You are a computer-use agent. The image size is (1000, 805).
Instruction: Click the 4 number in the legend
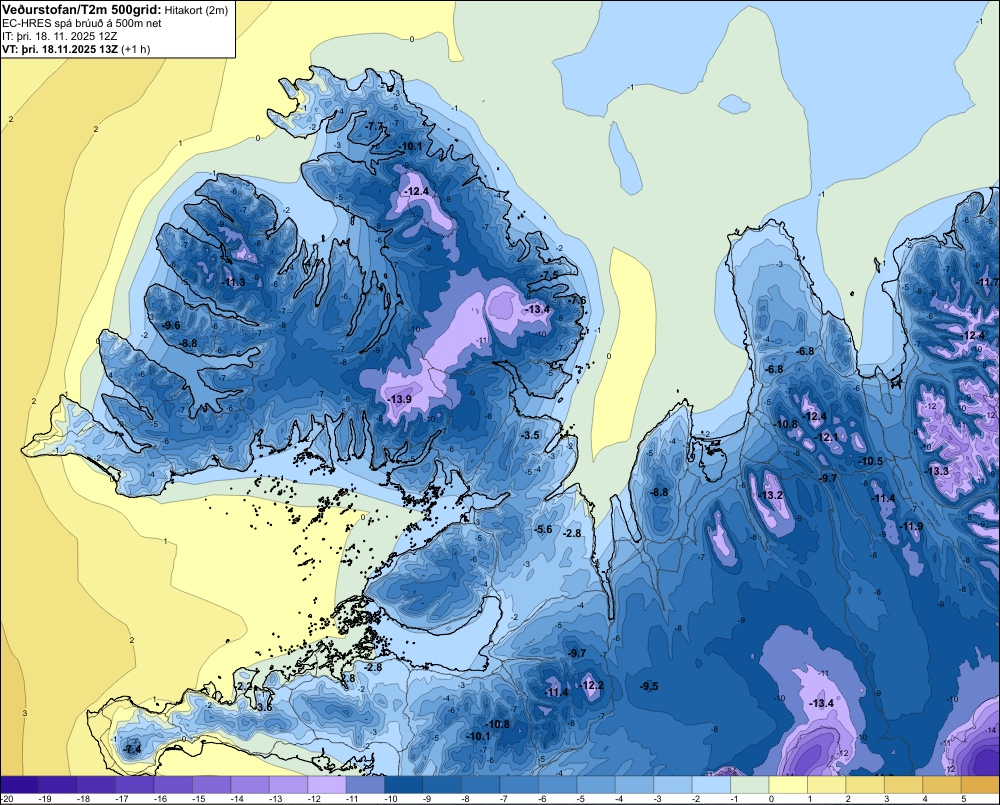point(926,799)
